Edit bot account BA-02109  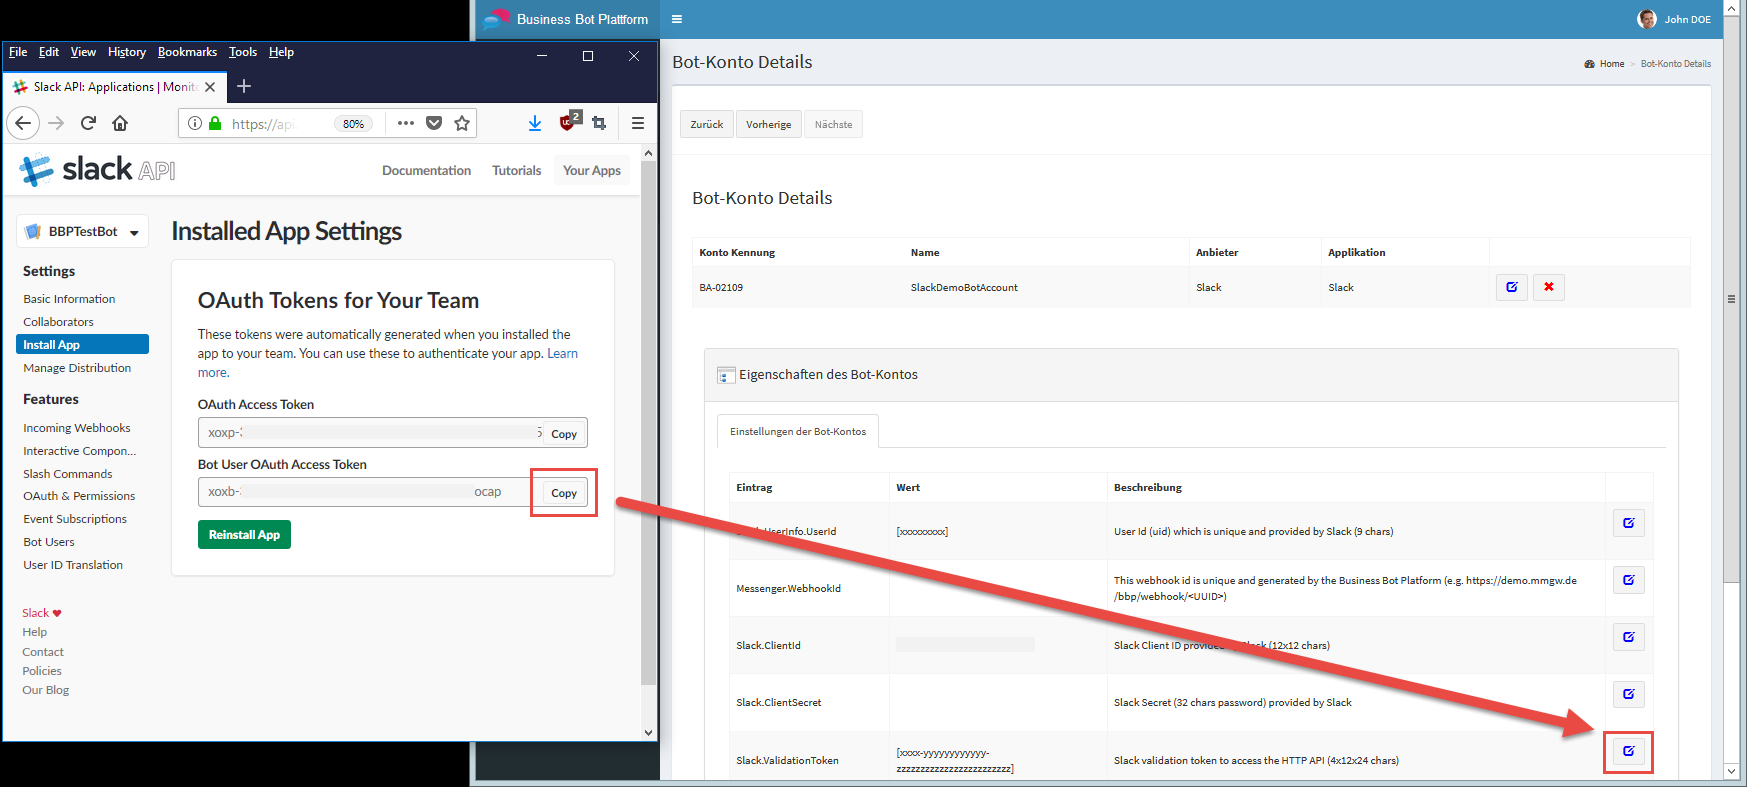pos(1512,287)
